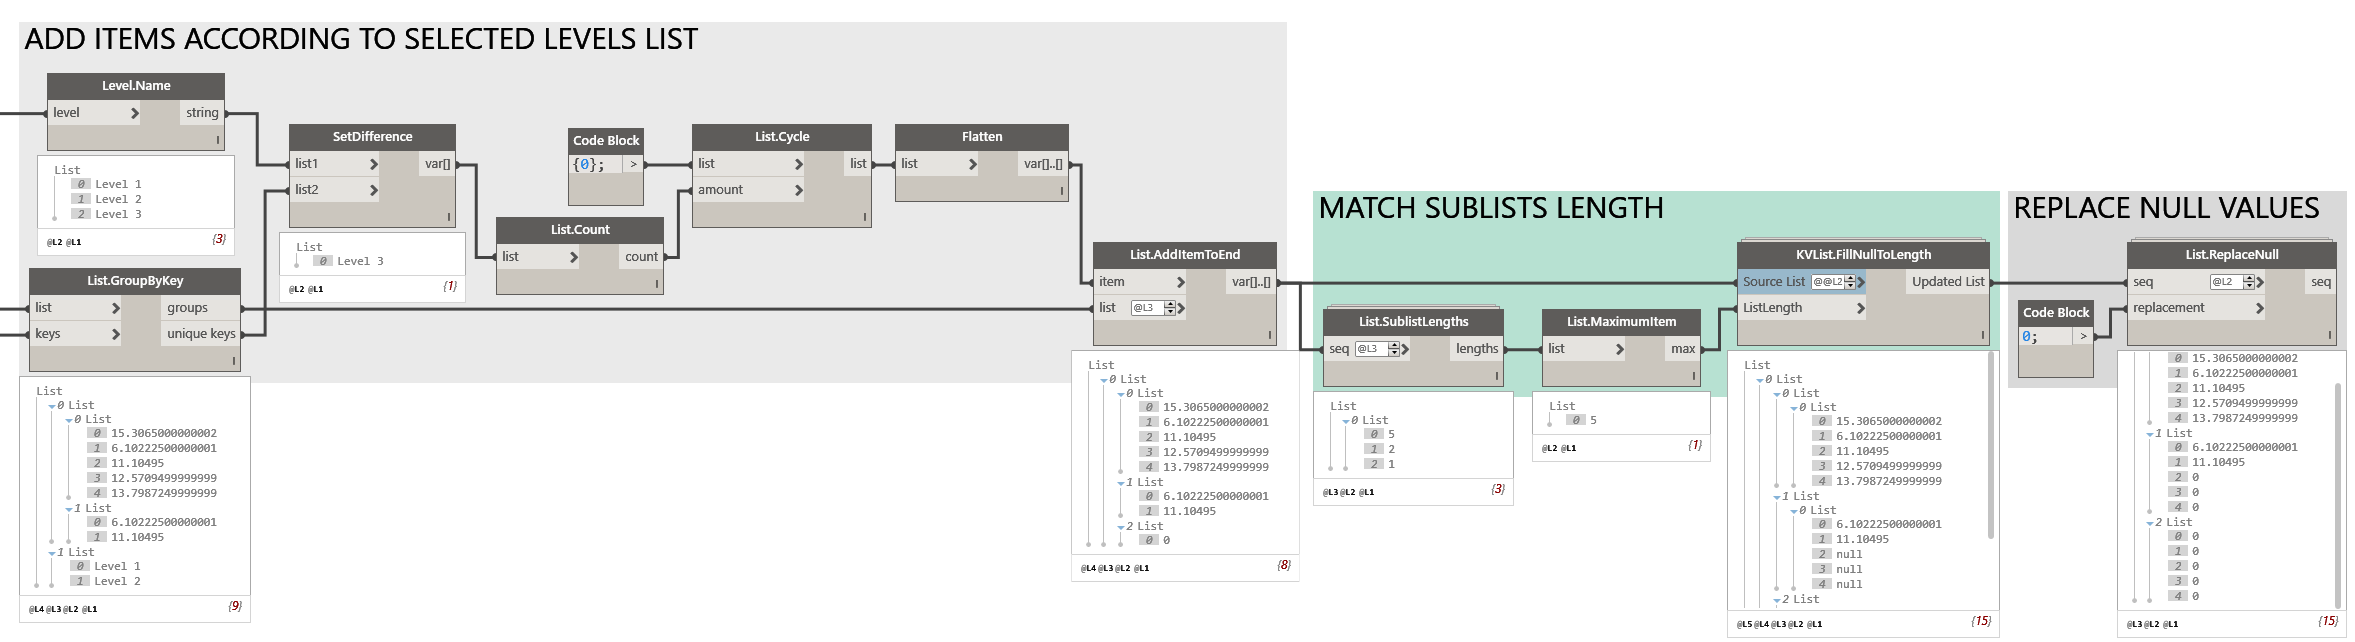Select the Flatten node header
The height and width of the screenshot is (642, 2355).
tap(982, 137)
